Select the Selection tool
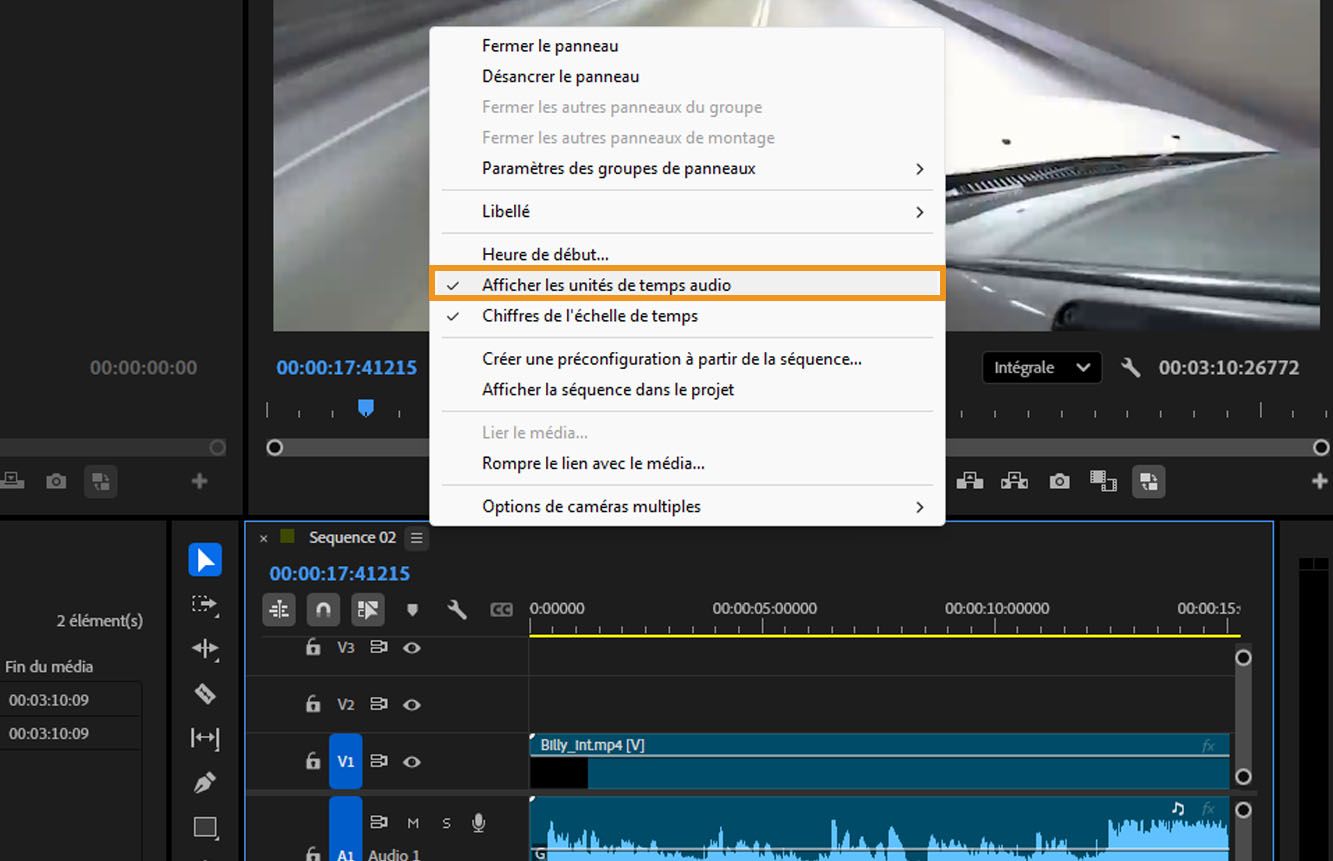This screenshot has width=1333, height=861. [205, 560]
